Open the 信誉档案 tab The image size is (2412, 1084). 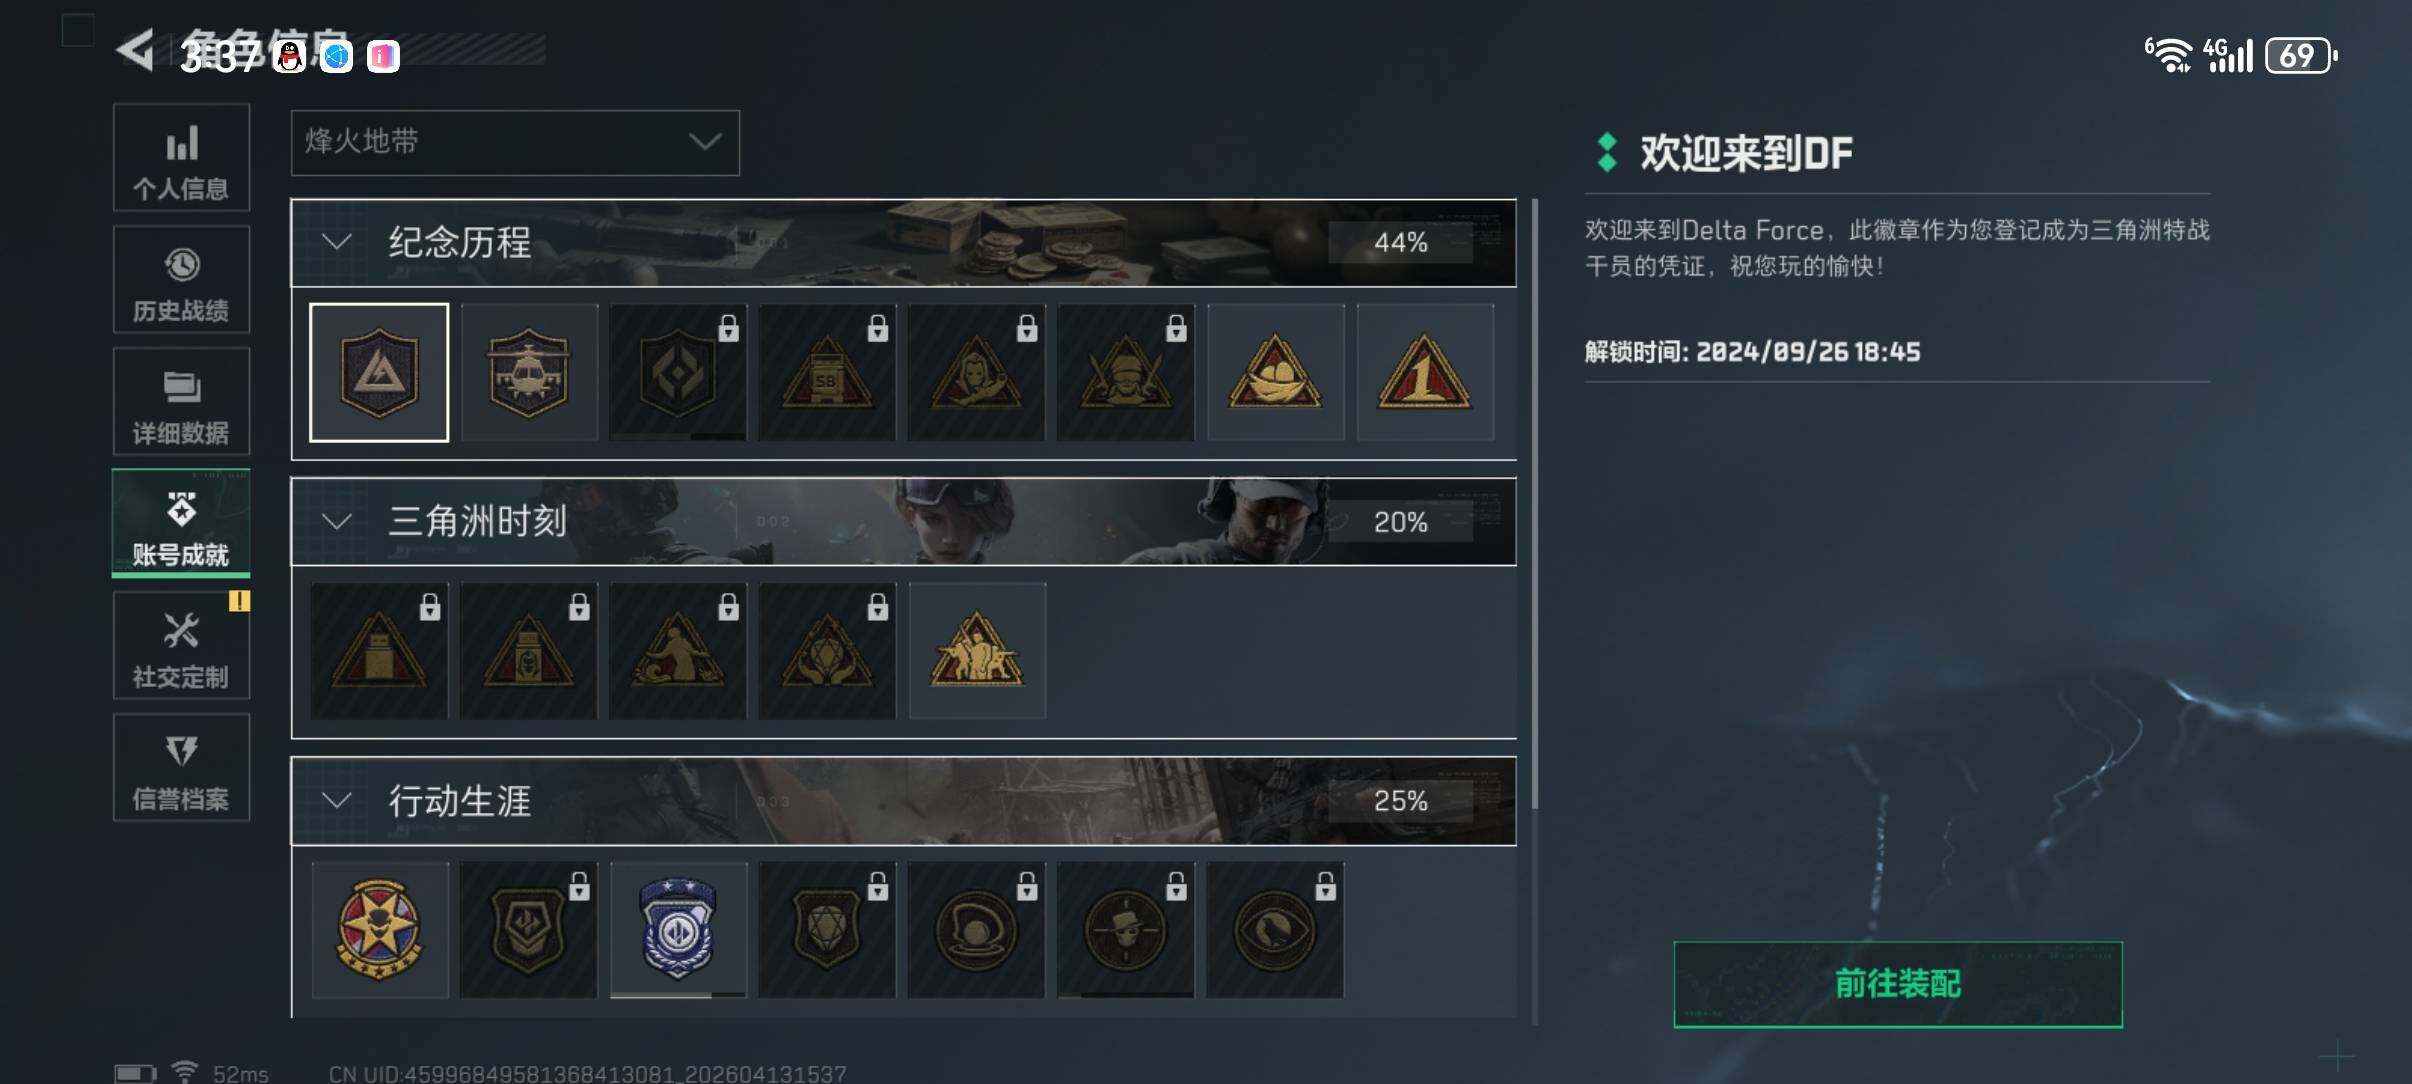[x=181, y=768]
